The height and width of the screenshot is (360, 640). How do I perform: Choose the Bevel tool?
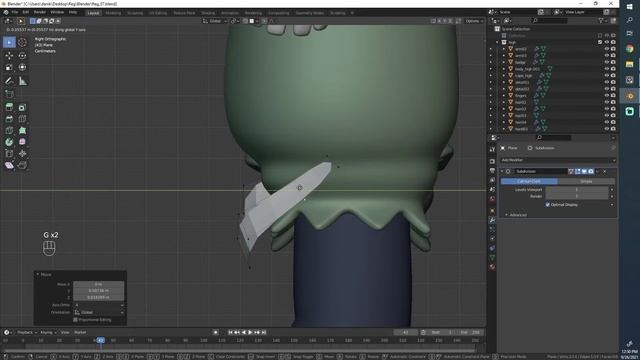coord(9,119)
